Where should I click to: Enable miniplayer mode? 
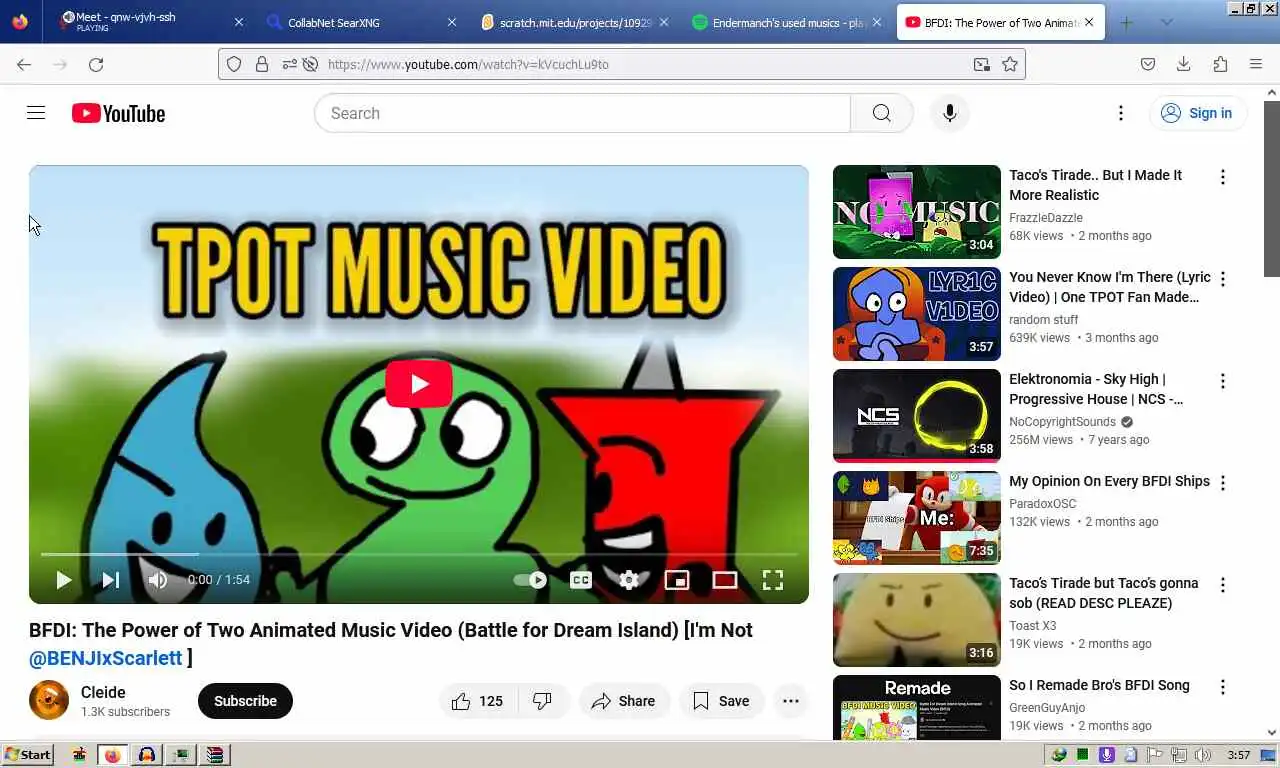(x=677, y=580)
